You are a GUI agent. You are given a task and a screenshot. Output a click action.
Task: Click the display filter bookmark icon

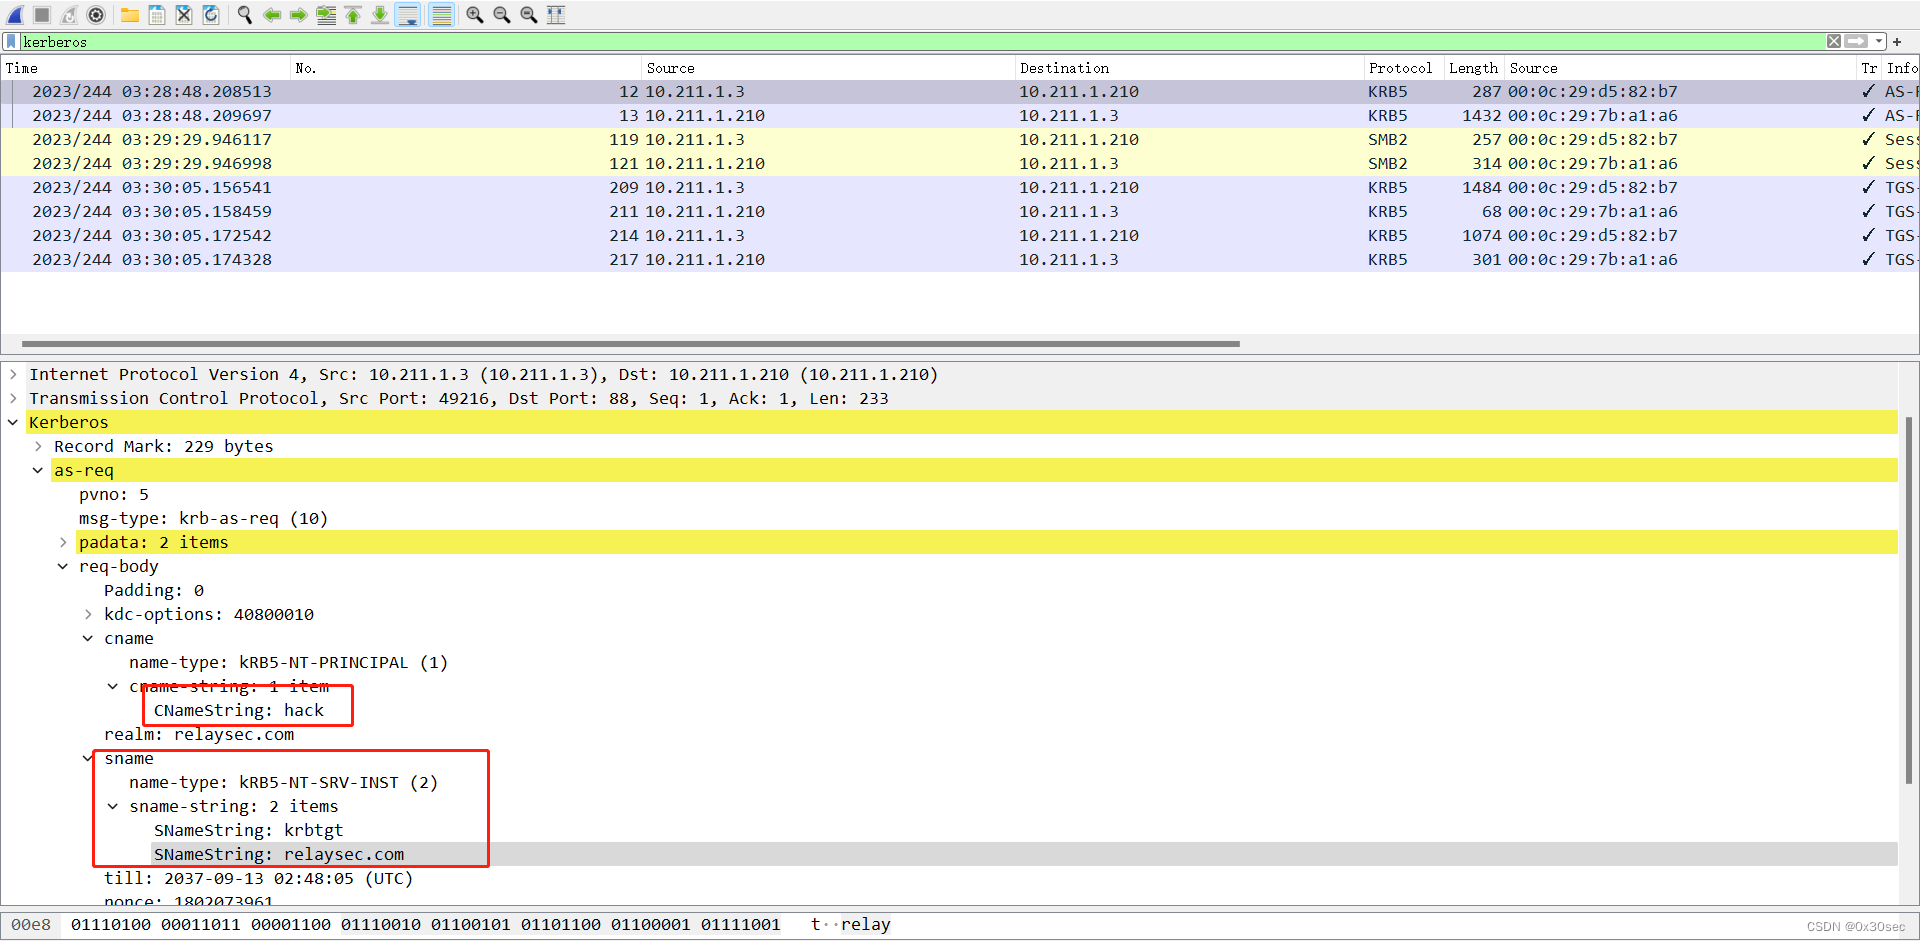coord(11,41)
